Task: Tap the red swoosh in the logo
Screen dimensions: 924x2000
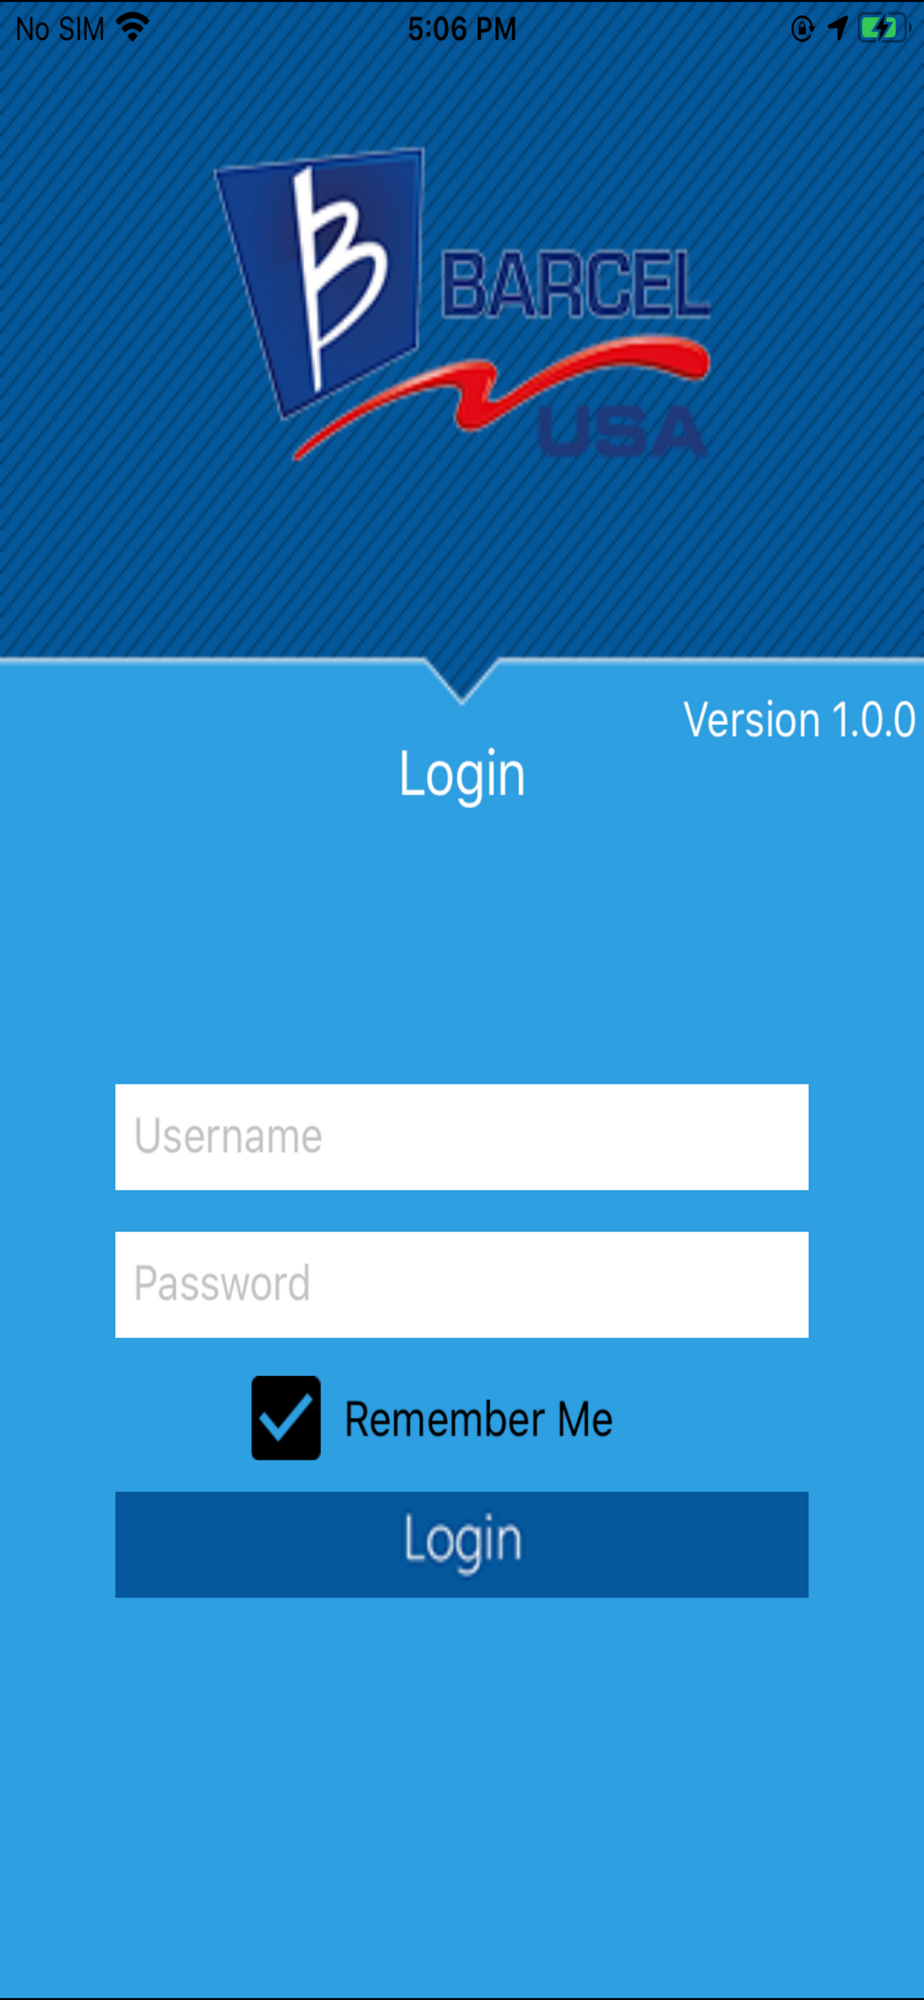Action: point(500,395)
